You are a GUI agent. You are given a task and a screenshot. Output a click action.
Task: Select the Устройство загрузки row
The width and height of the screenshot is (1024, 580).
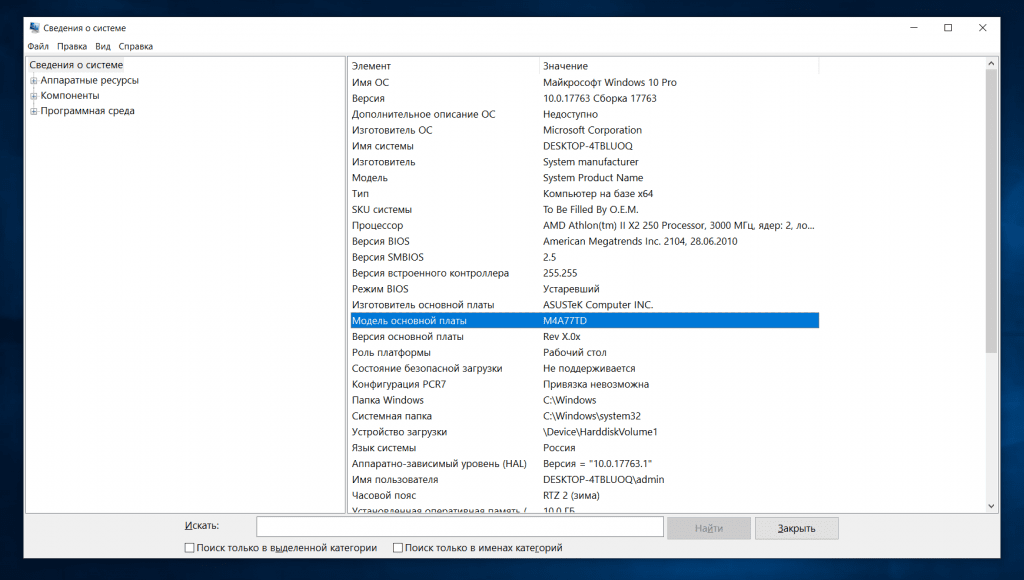[584, 432]
